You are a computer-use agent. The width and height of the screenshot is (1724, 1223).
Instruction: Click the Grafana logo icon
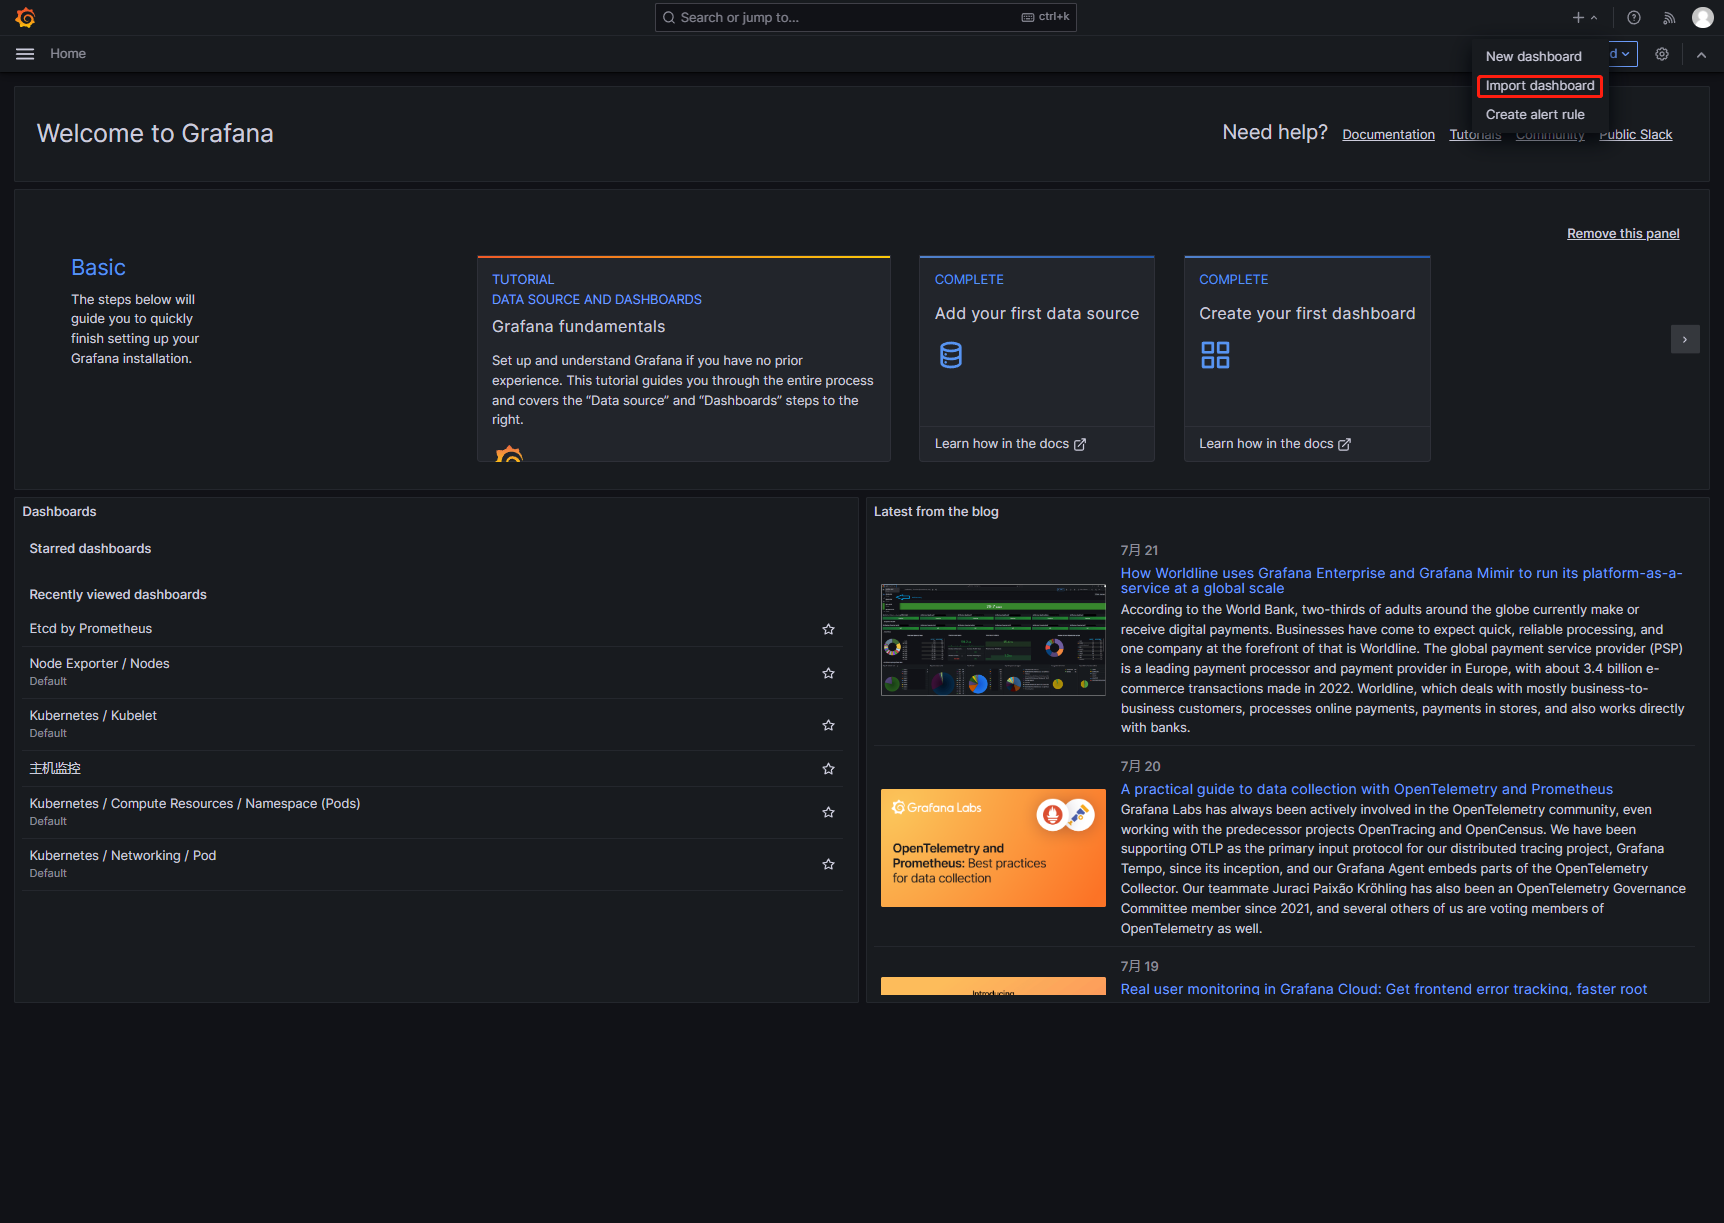(25, 17)
